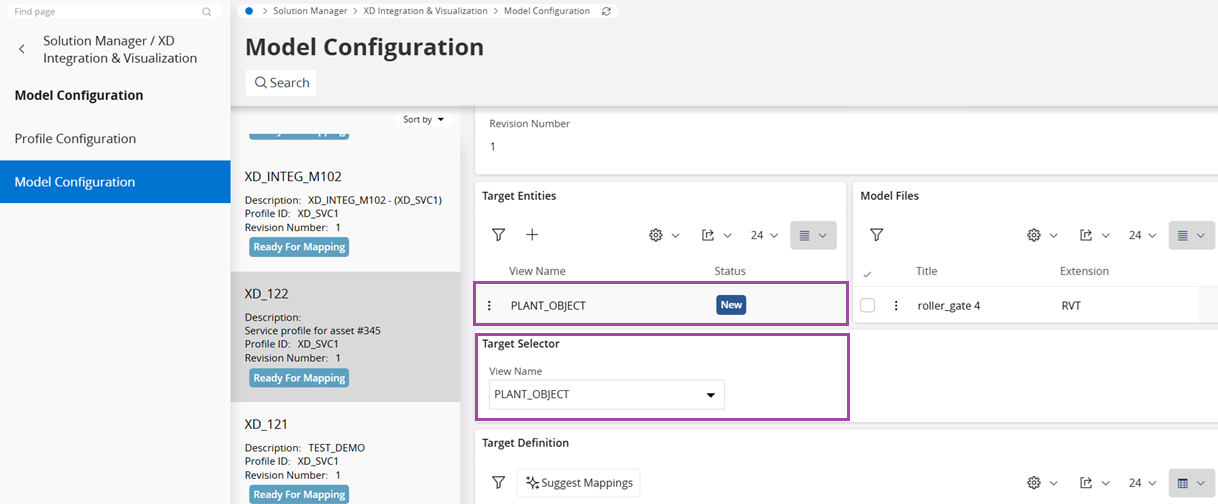
Task: Click the refresh icon beside the breadcrumb
Action: coord(606,11)
